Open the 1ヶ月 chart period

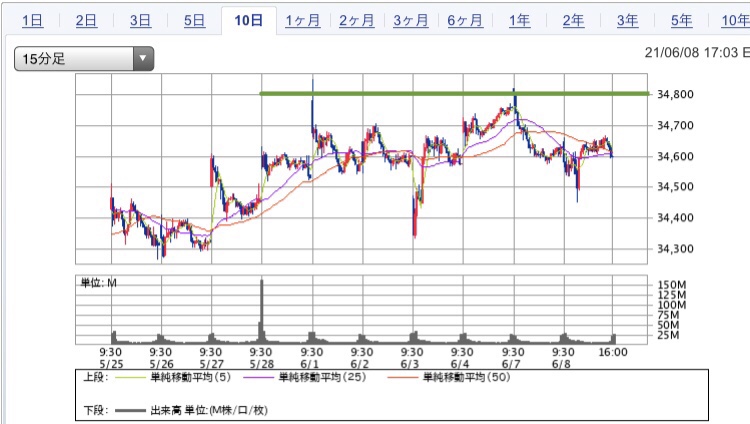(303, 21)
